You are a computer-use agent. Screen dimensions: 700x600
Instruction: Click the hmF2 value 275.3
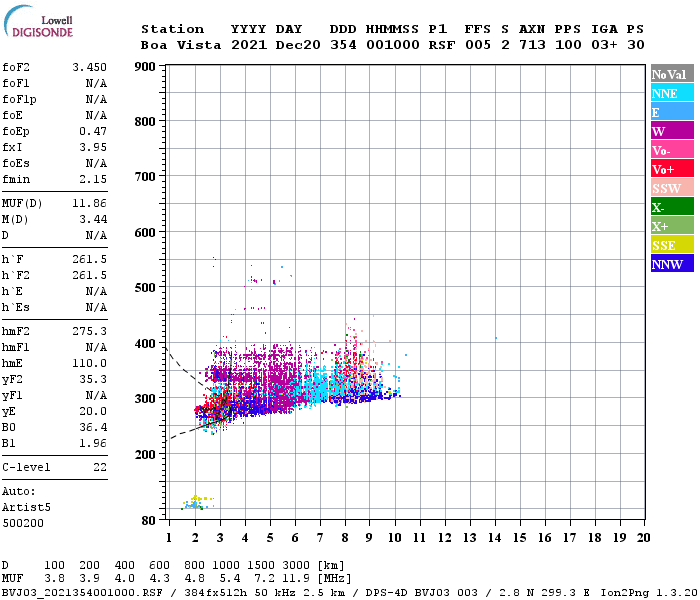(x=90, y=331)
